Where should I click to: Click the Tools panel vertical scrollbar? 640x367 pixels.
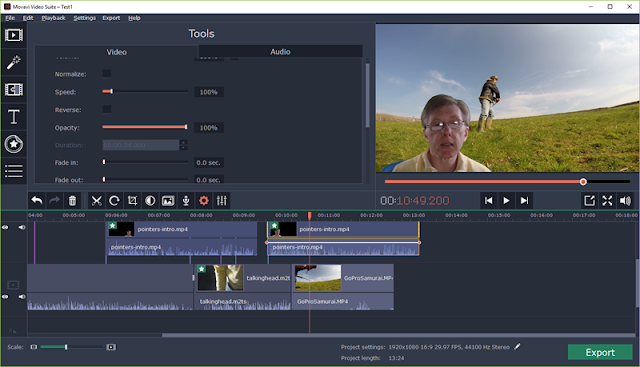pos(367,95)
